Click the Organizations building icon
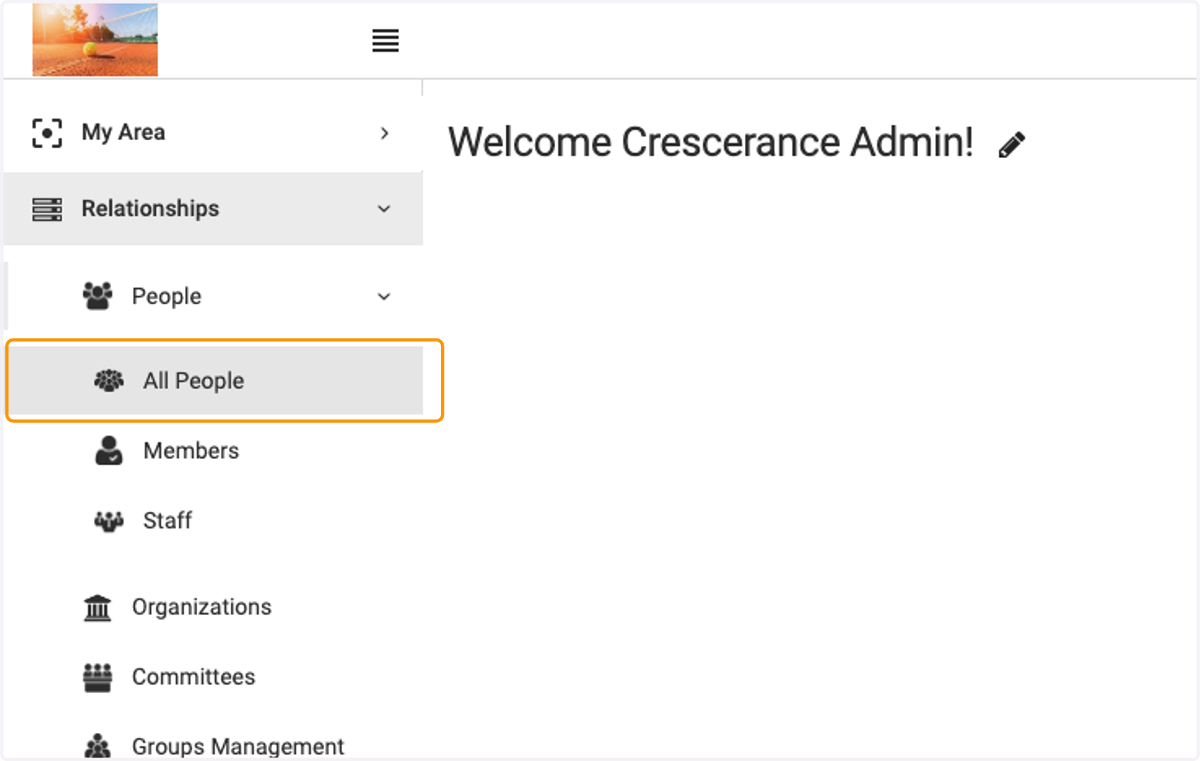 click(97, 607)
